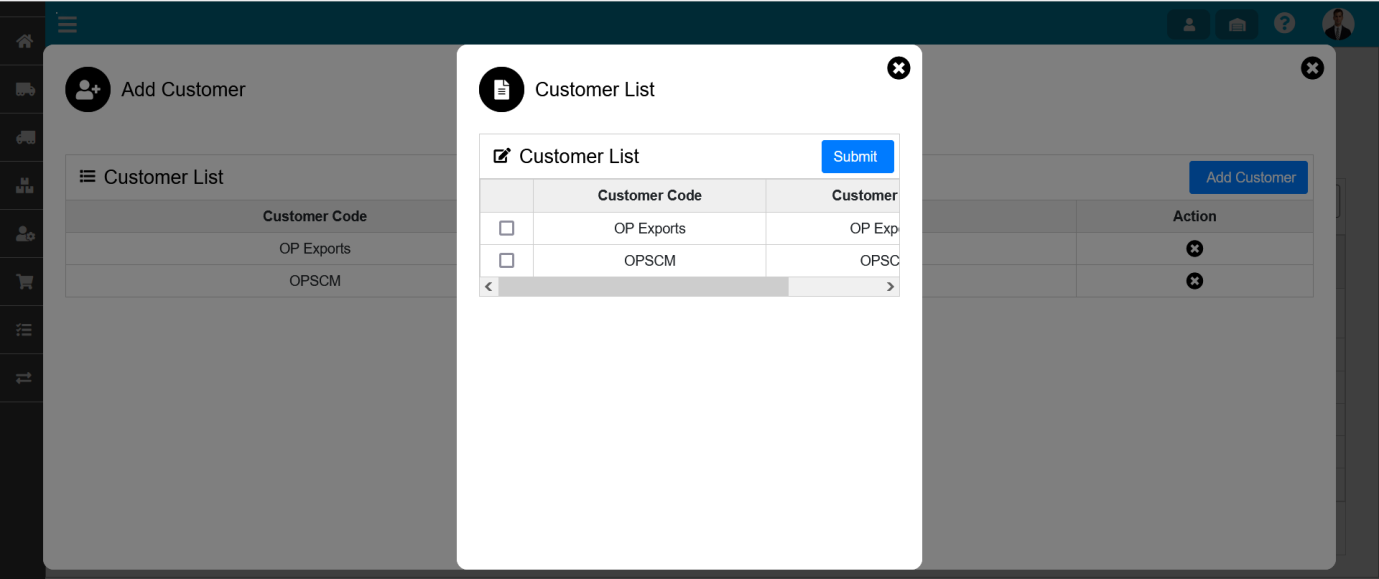
Task: Click the user profile avatar picture
Action: 1337,24
